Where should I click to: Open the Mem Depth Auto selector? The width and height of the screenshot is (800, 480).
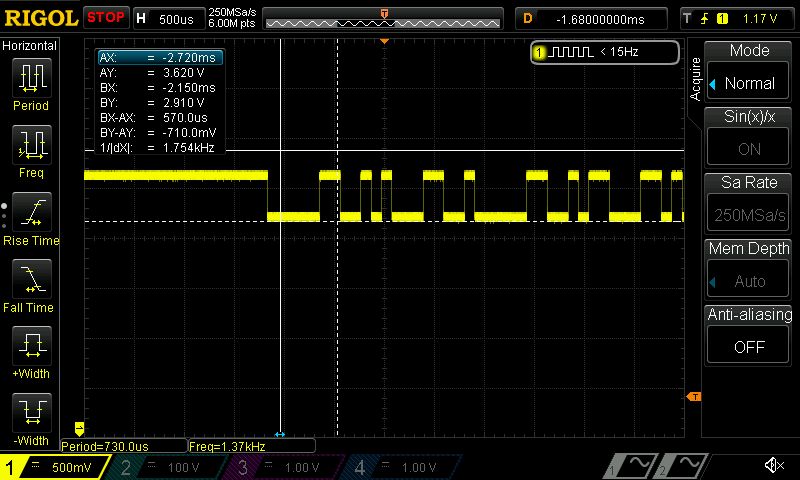click(748, 281)
